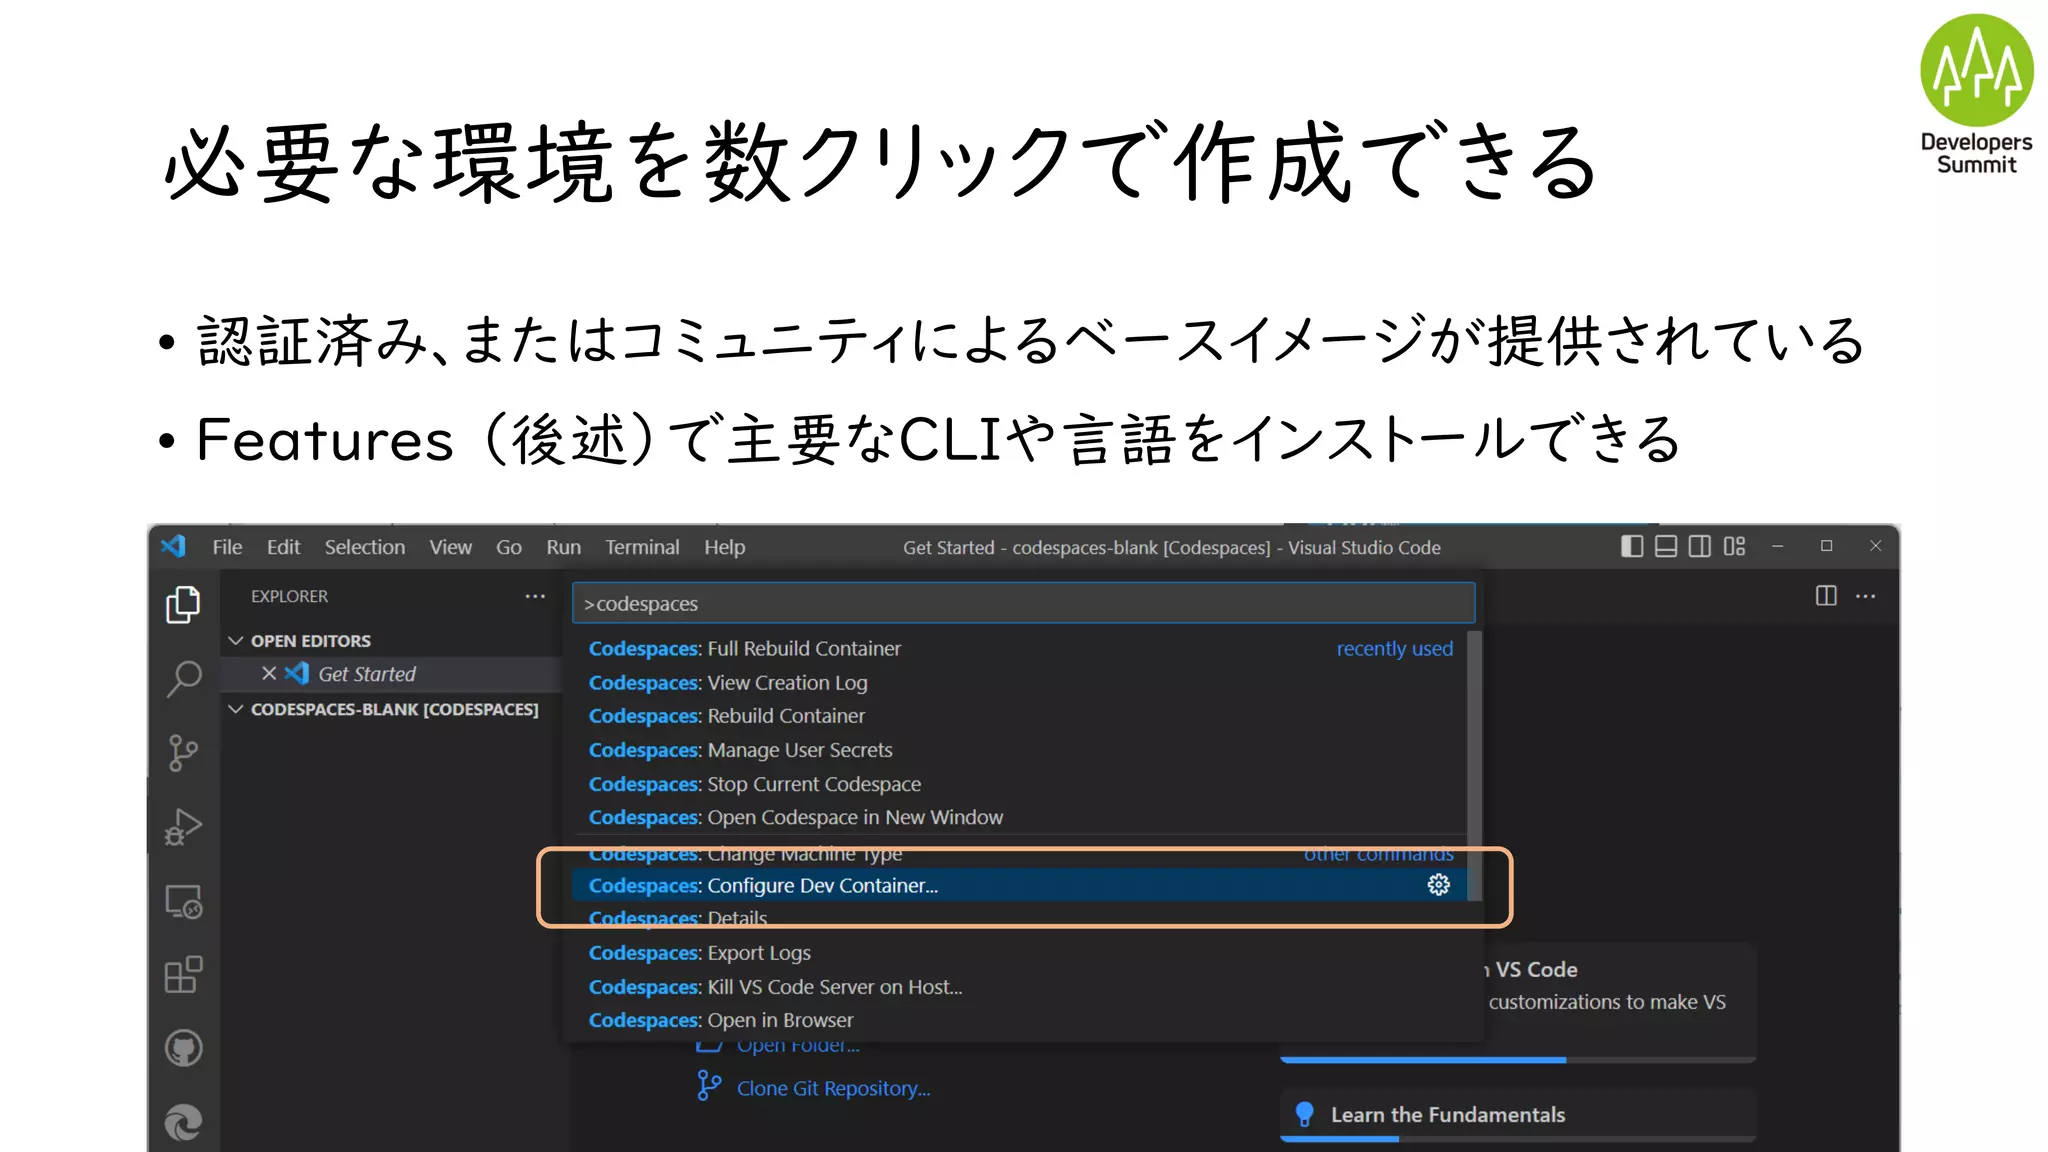Select Codespaces: Kill VS Code Server on Host...
Viewport: 2048px width, 1152px height.
1020,987
